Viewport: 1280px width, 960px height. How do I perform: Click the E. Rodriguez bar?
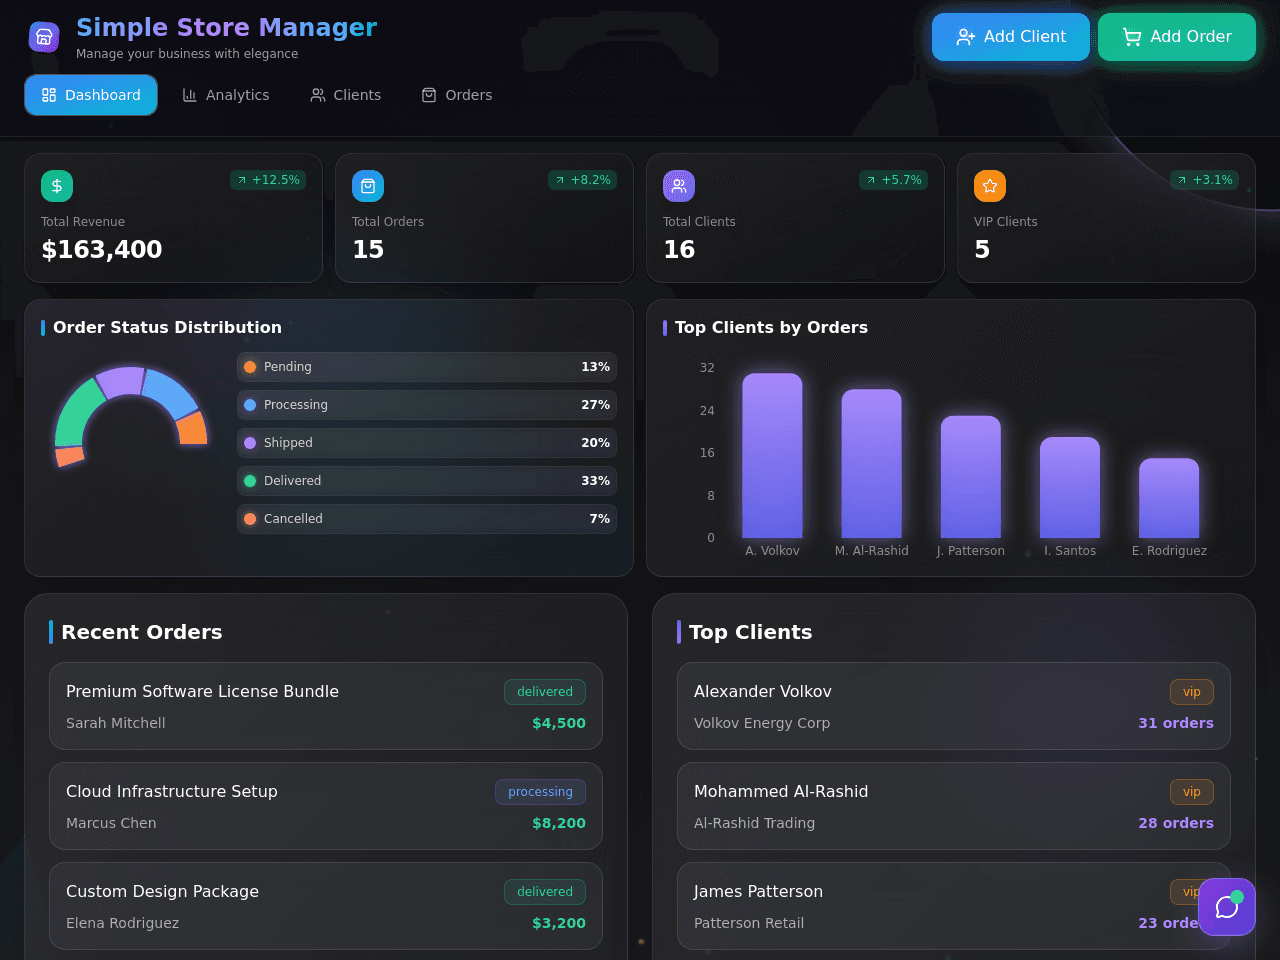click(1169, 498)
